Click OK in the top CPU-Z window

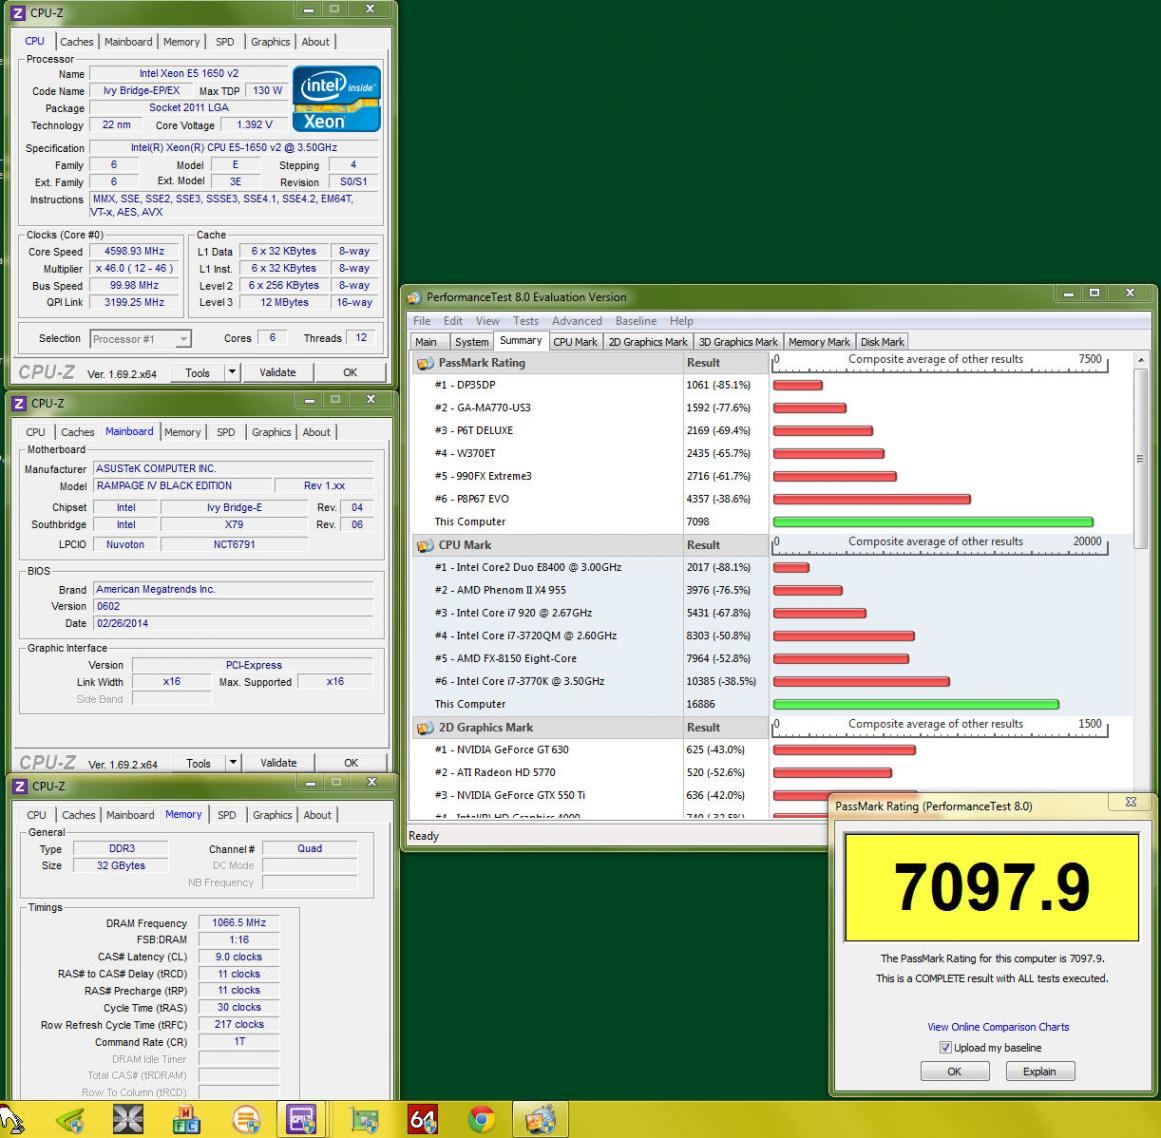[x=350, y=372]
